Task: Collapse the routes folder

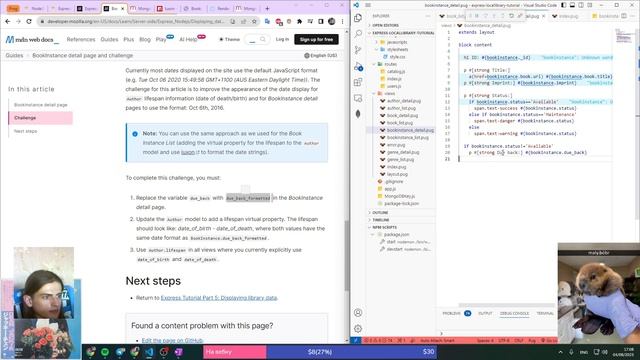Action: pyautogui.click(x=390, y=64)
